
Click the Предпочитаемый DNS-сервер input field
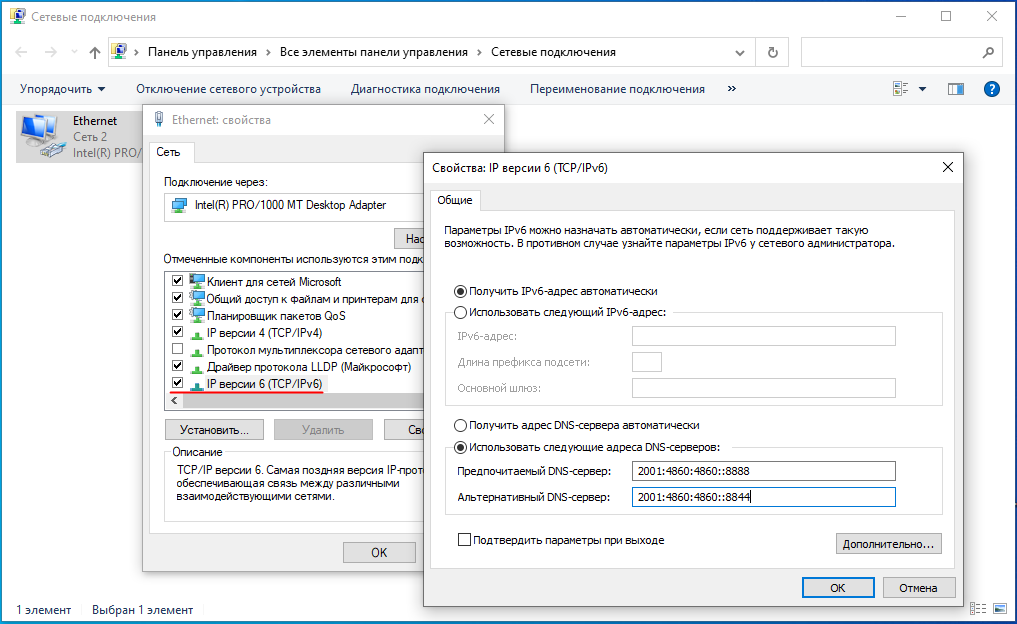(763, 472)
